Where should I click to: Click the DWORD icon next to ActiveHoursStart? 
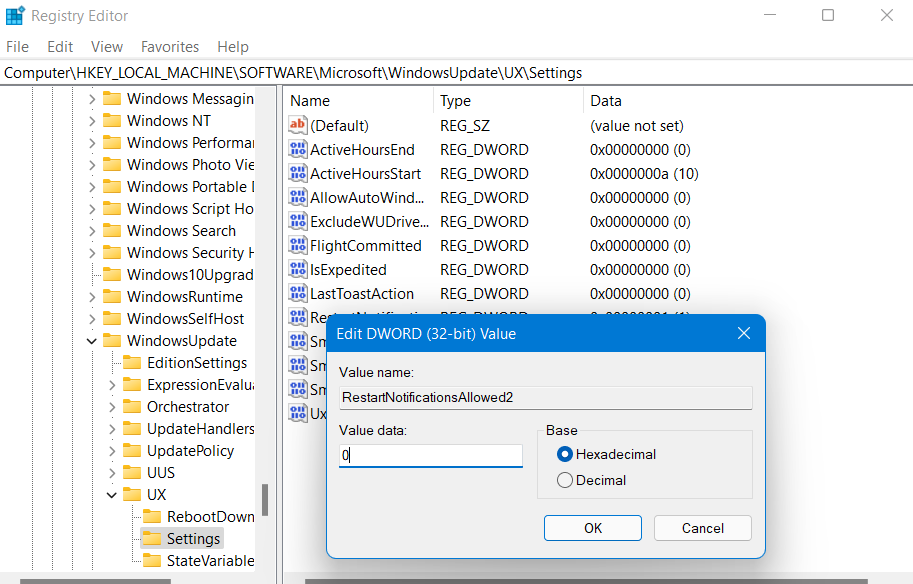[298, 174]
